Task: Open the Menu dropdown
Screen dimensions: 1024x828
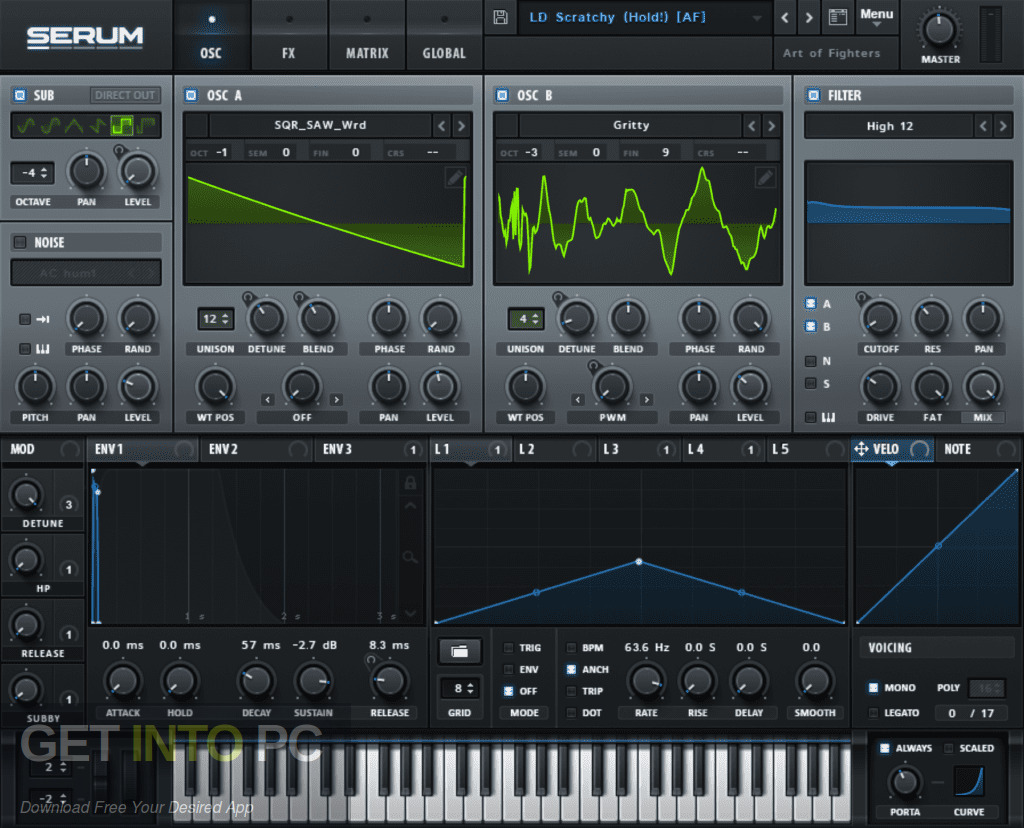Action: [x=876, y=18]
